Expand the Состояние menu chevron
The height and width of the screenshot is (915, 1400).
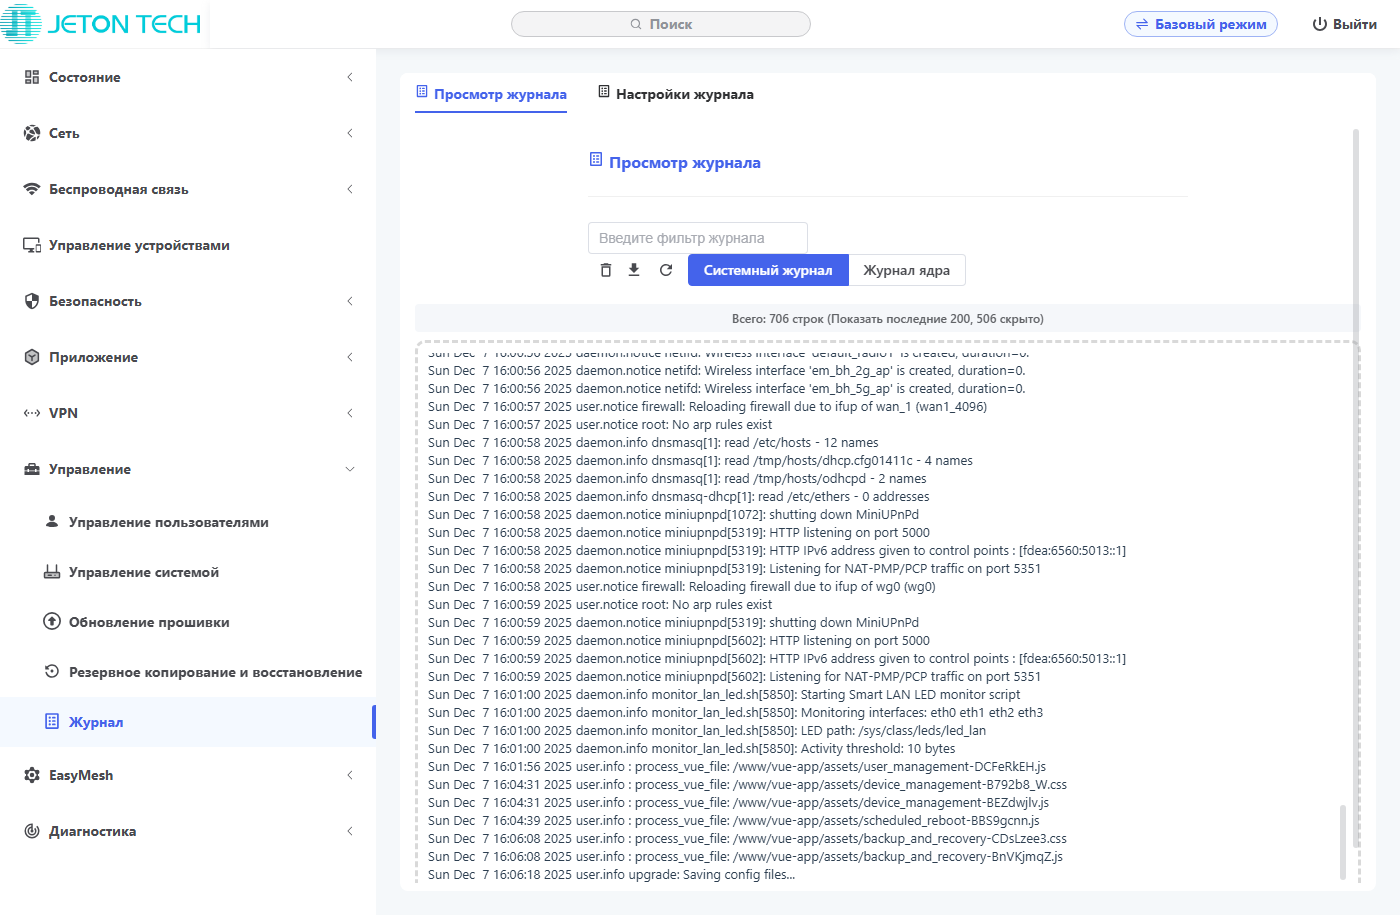tap(350, 77)
